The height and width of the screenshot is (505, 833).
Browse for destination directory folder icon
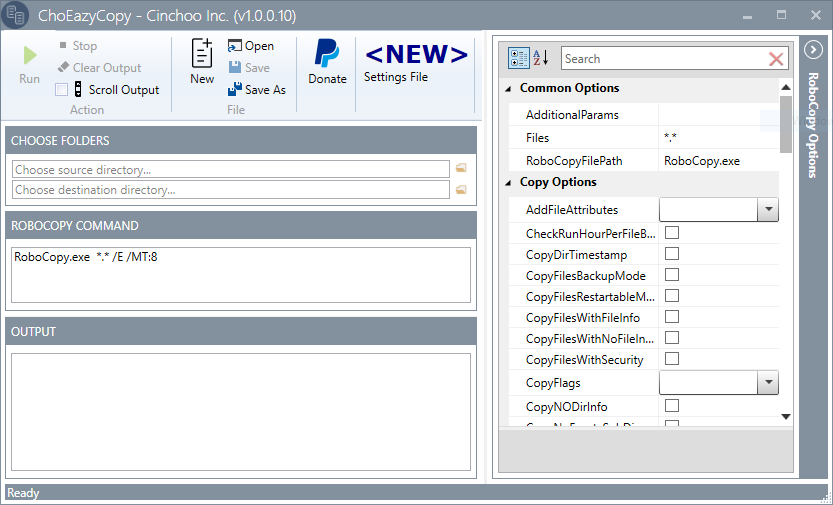click(x=461, y=190)
